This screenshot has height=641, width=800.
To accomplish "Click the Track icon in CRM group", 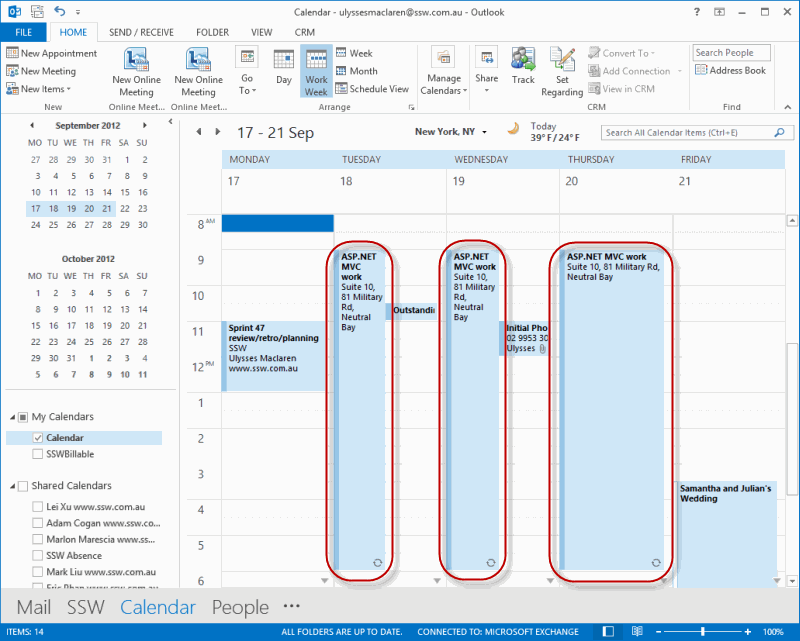I will pos(523,68).
